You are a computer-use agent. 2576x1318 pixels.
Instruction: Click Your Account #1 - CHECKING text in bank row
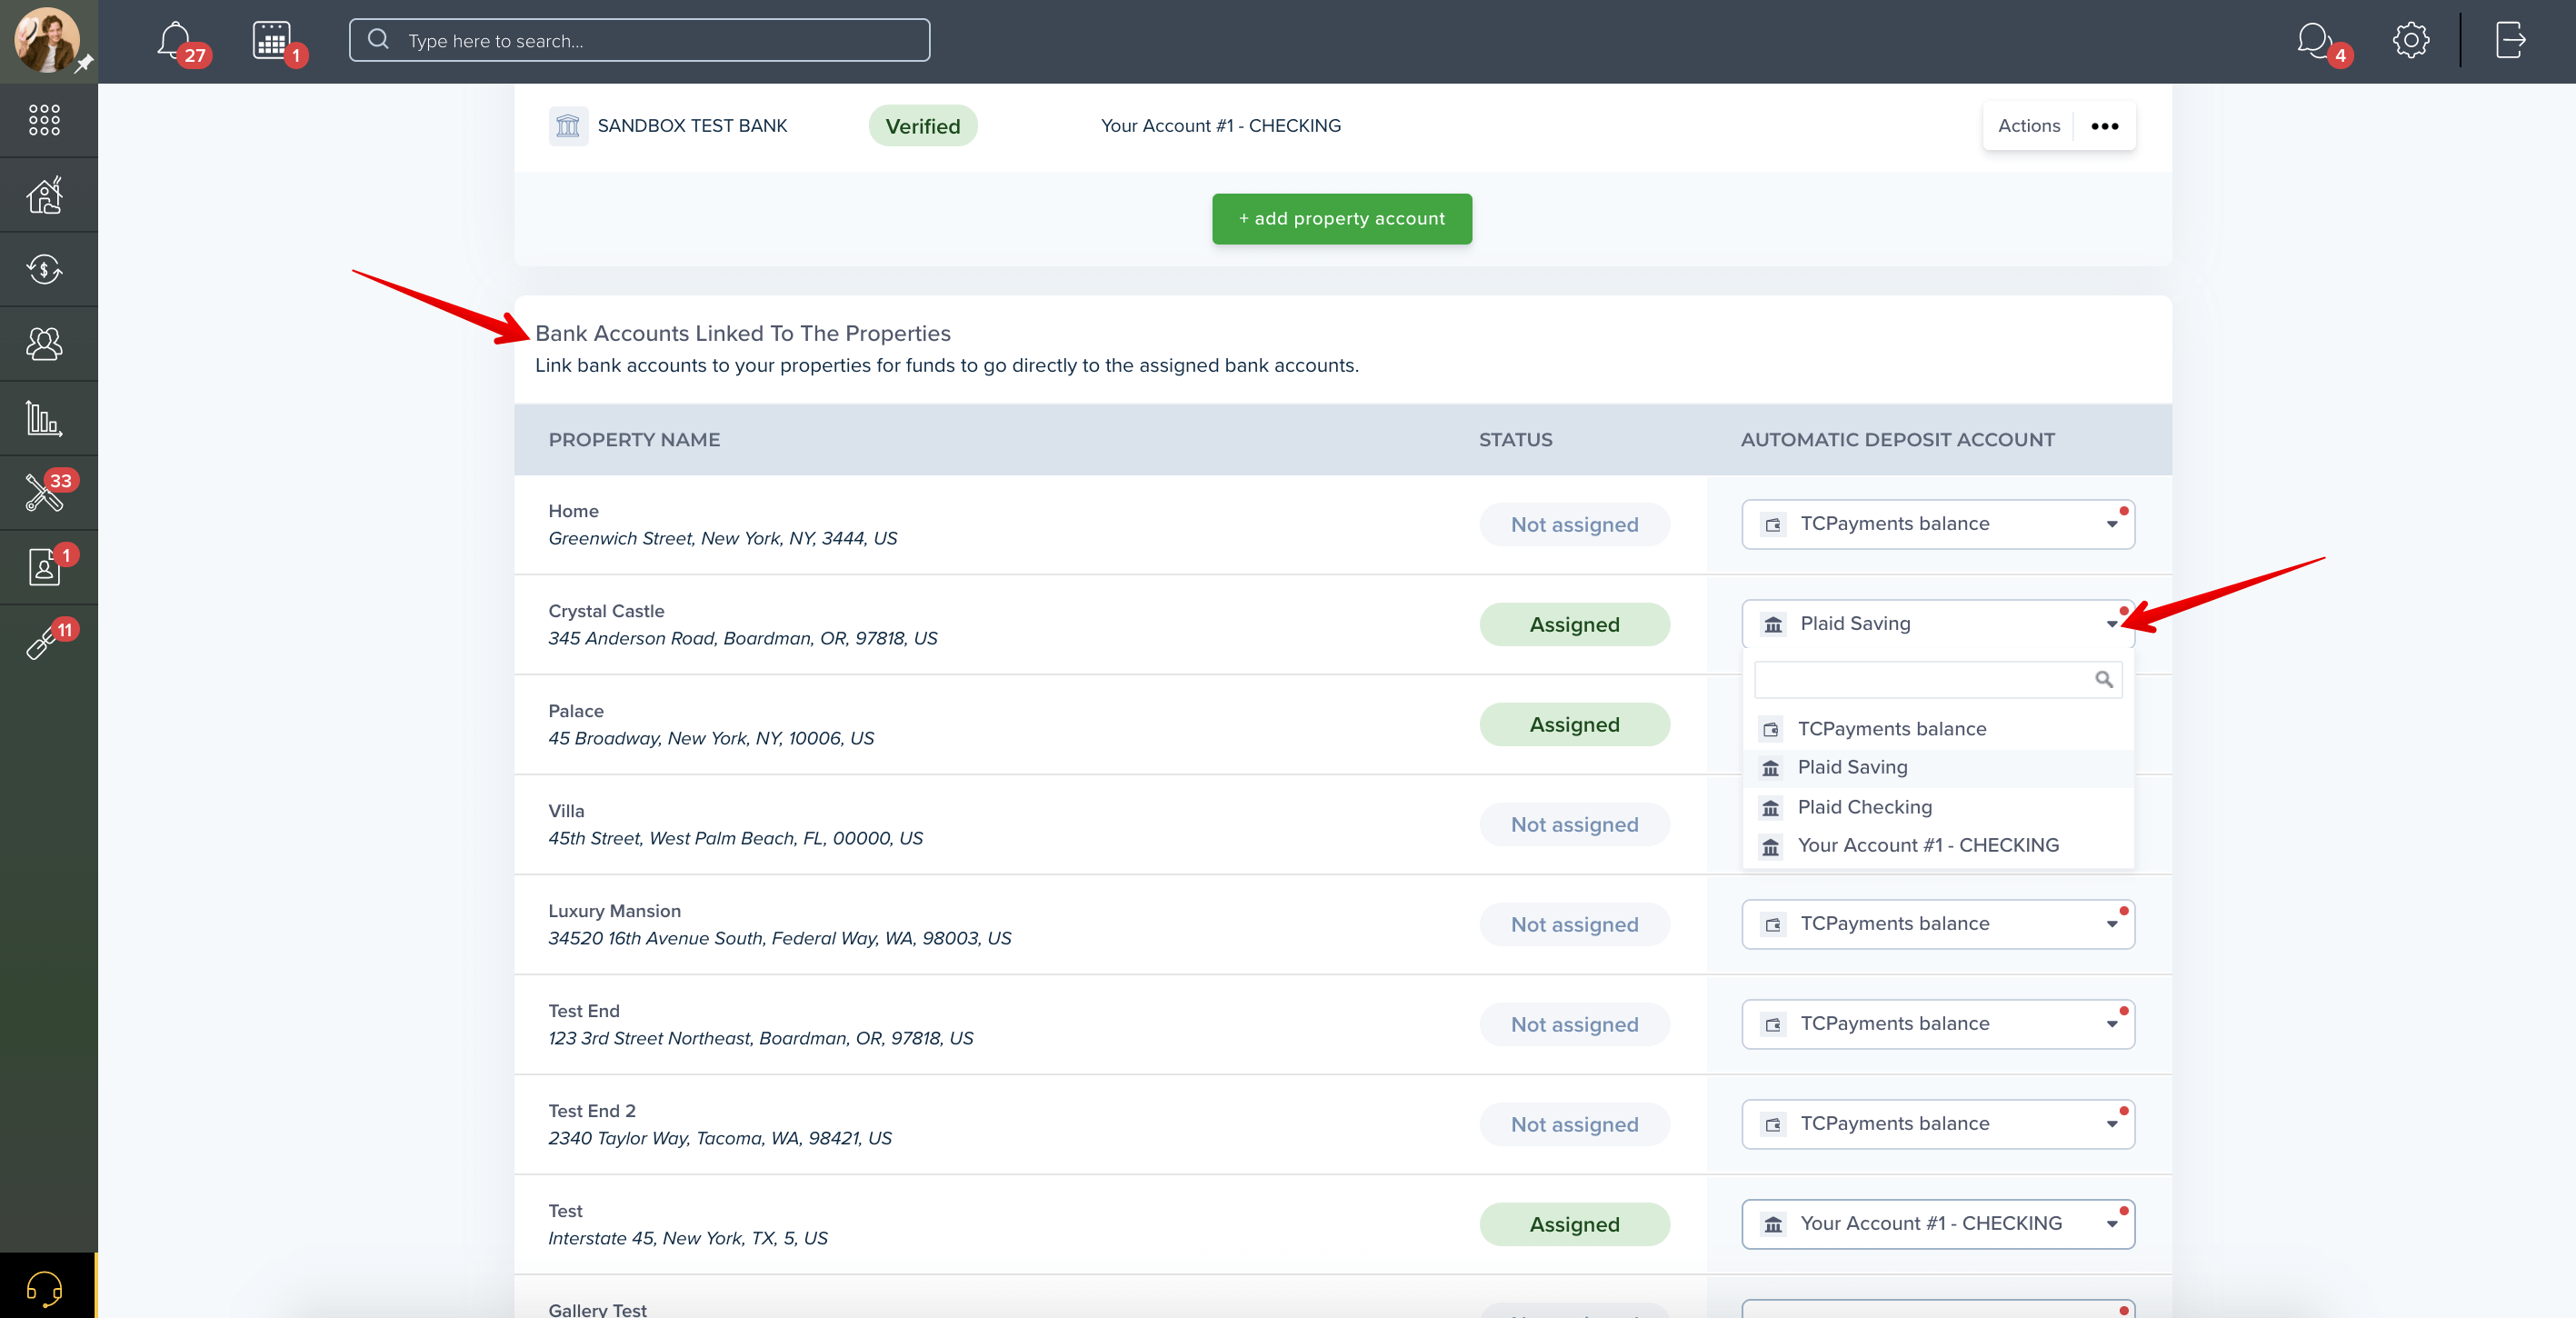1220,126
